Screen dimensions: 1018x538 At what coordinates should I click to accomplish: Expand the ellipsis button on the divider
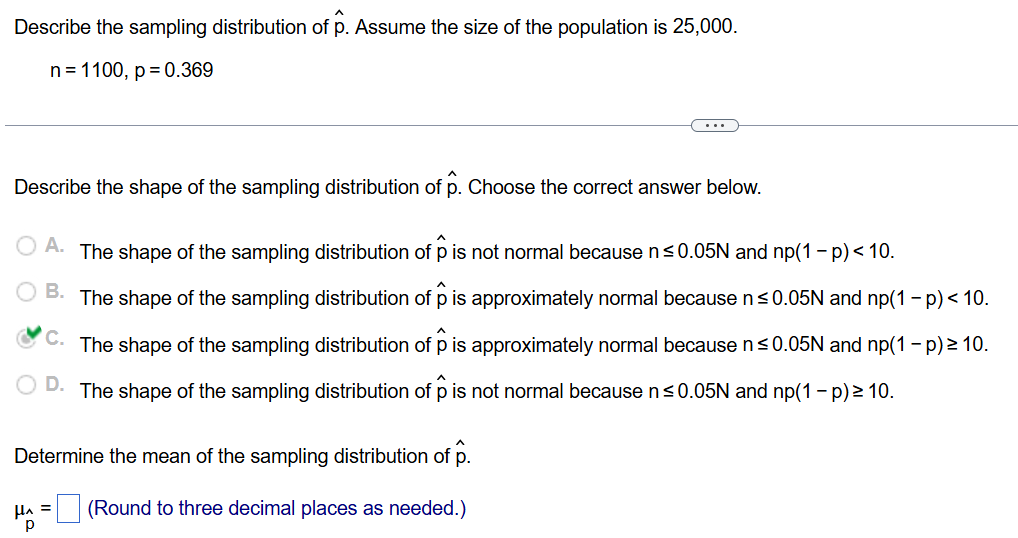(x=714, y=125)
